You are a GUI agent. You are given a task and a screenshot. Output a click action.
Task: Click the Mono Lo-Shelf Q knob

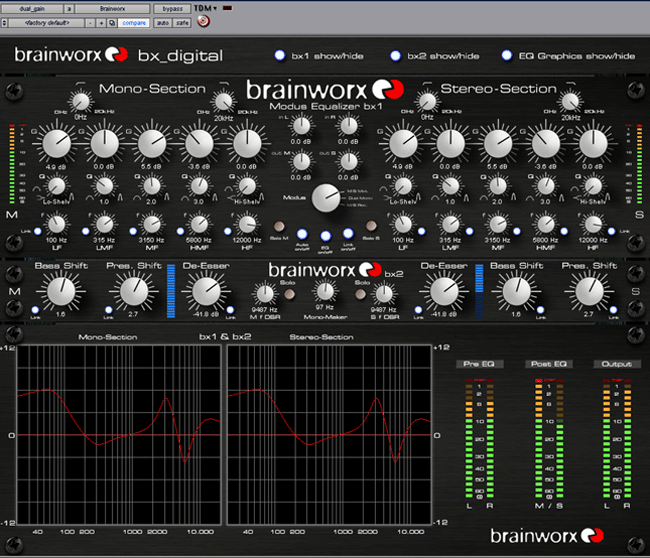click(x=56, y=186)
